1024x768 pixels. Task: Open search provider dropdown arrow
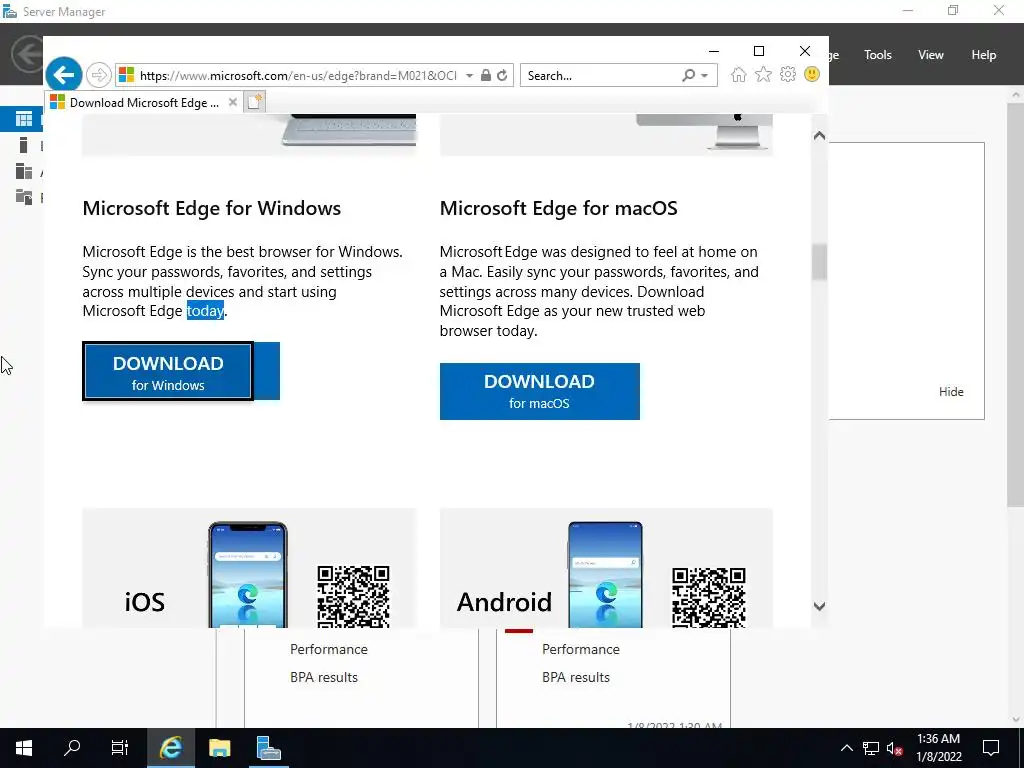coord(704,76)
